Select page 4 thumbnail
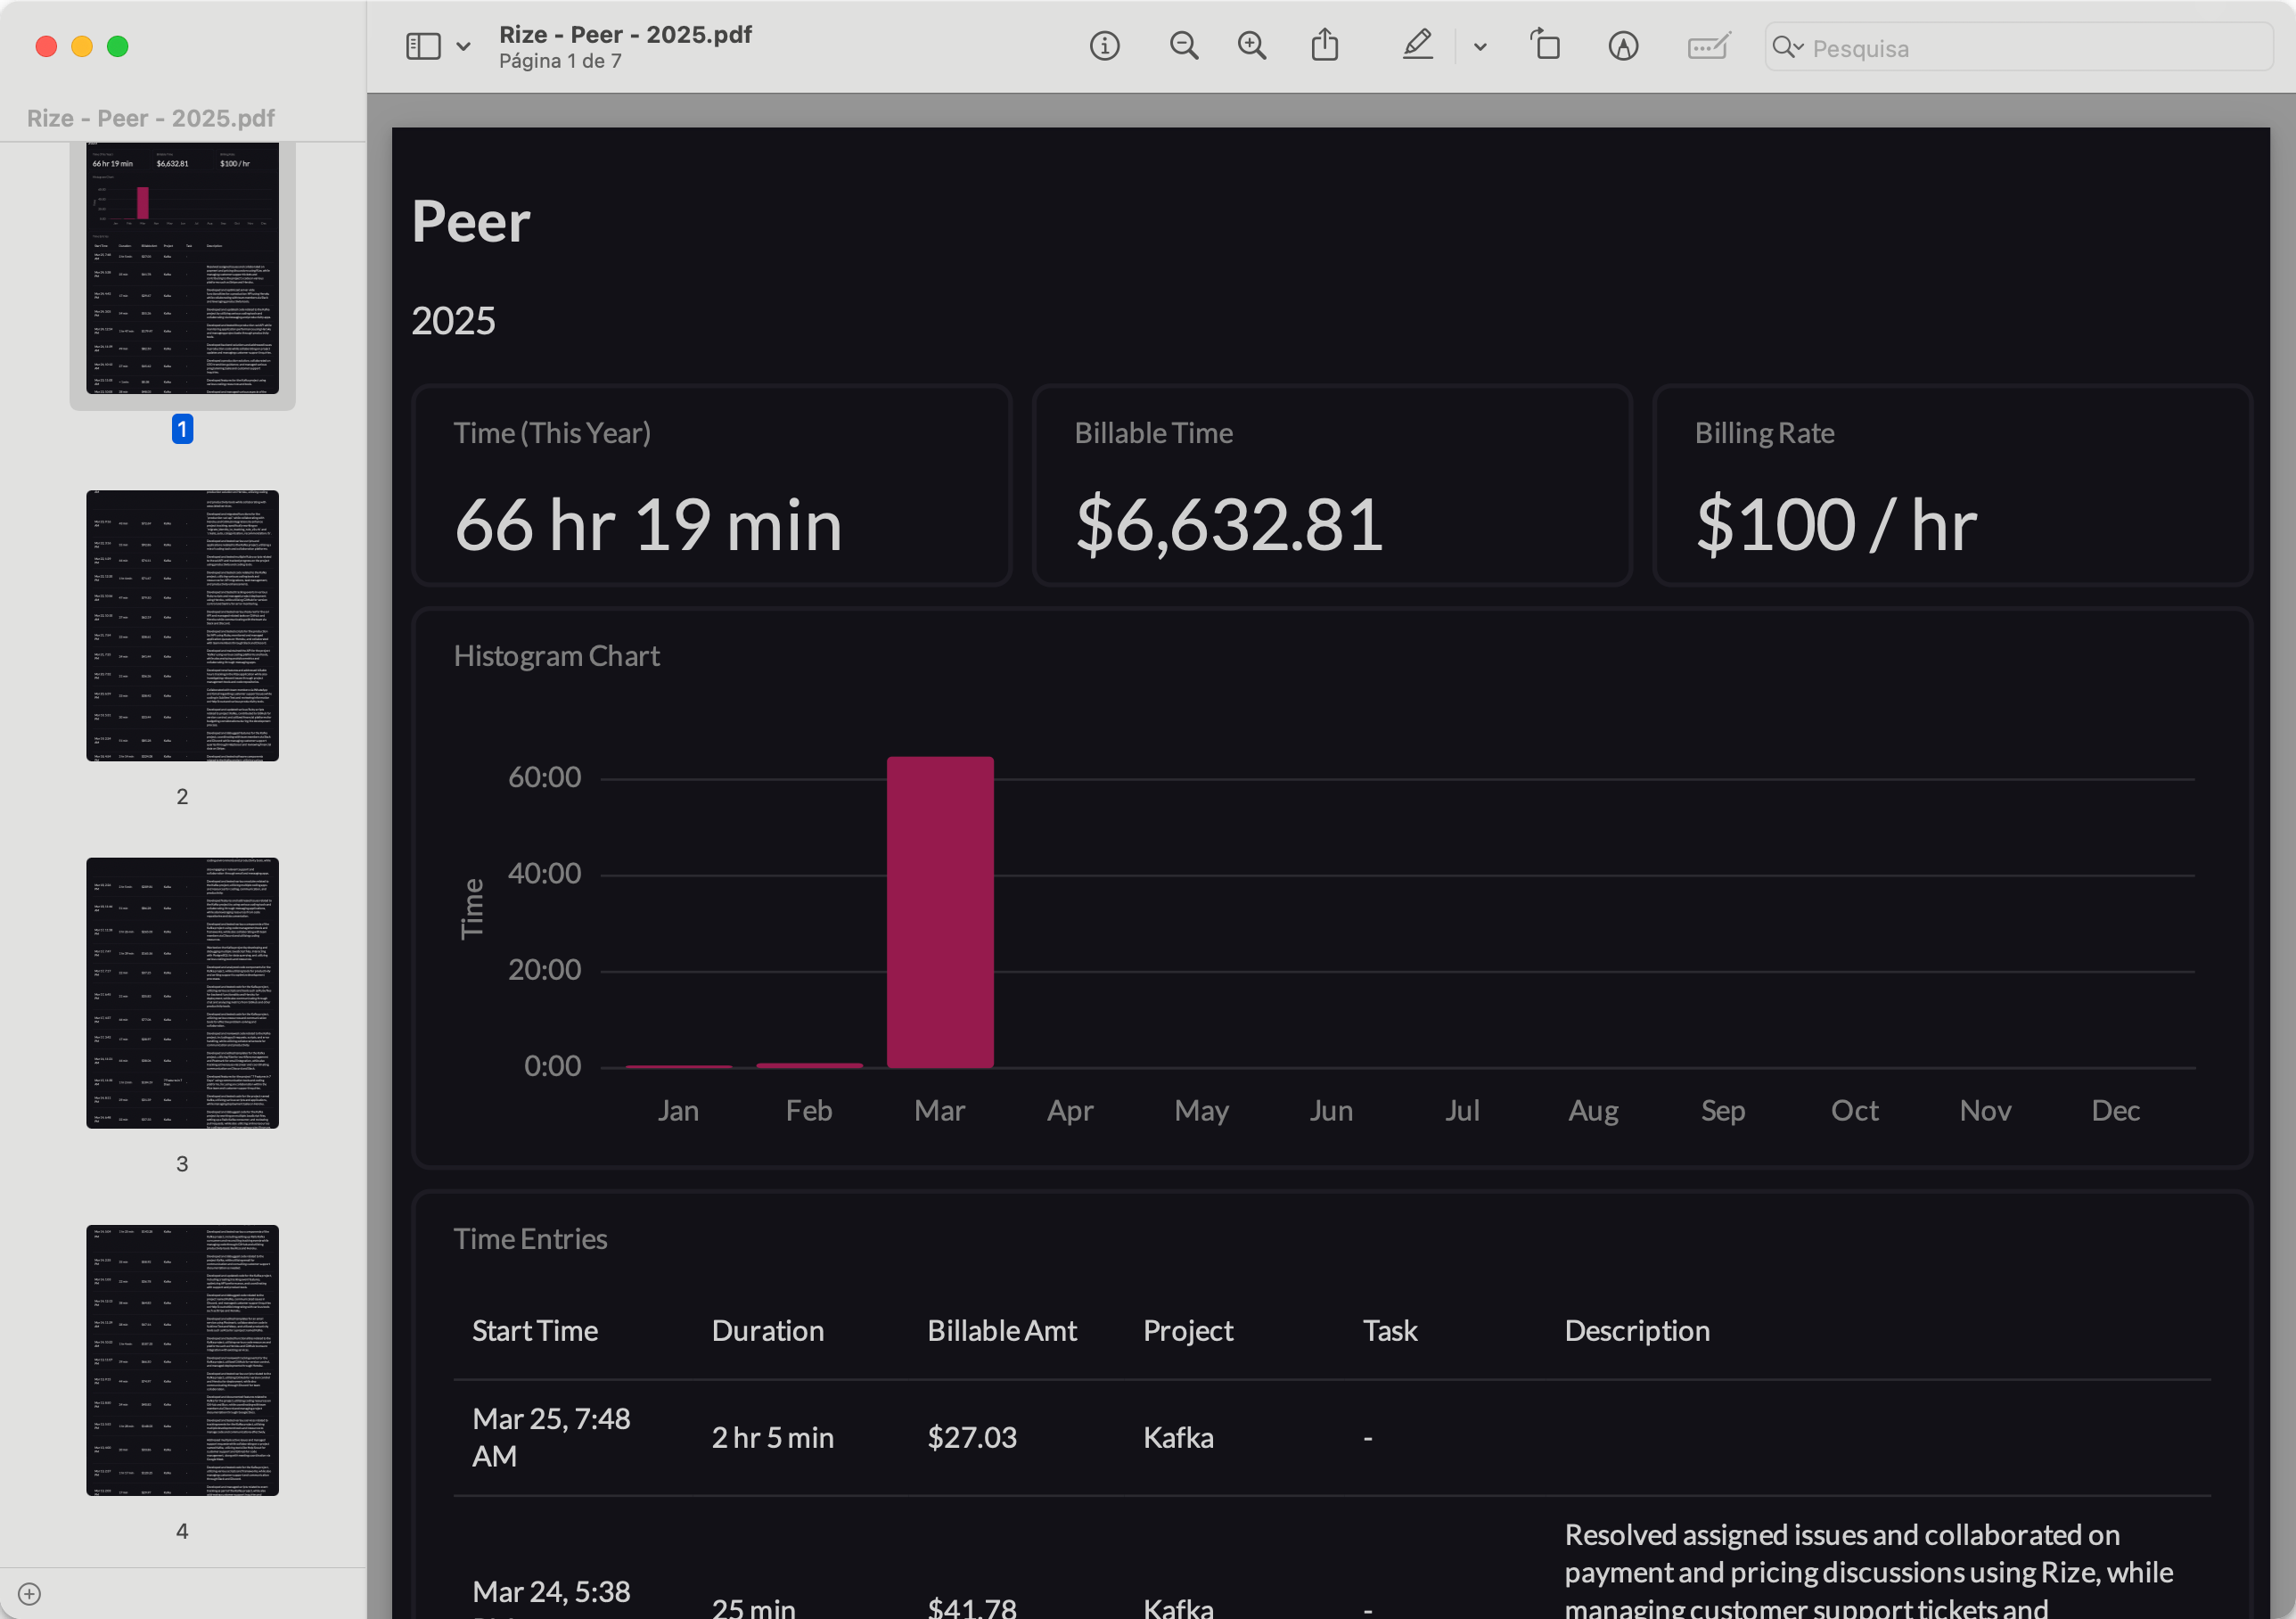 click(182, 1360)
